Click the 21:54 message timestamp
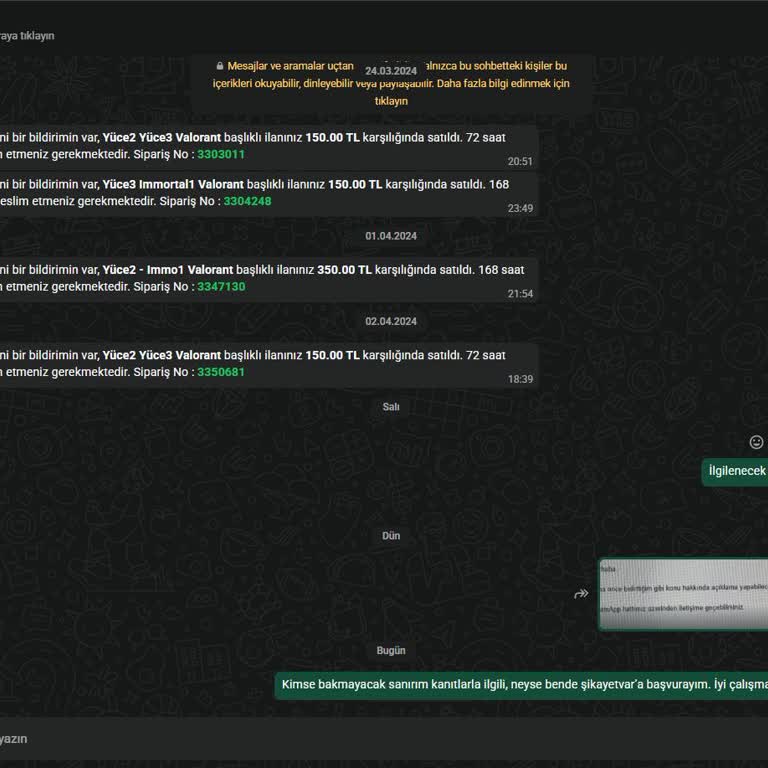This screenshot has height=768, width=768. [x=520, y=294]
